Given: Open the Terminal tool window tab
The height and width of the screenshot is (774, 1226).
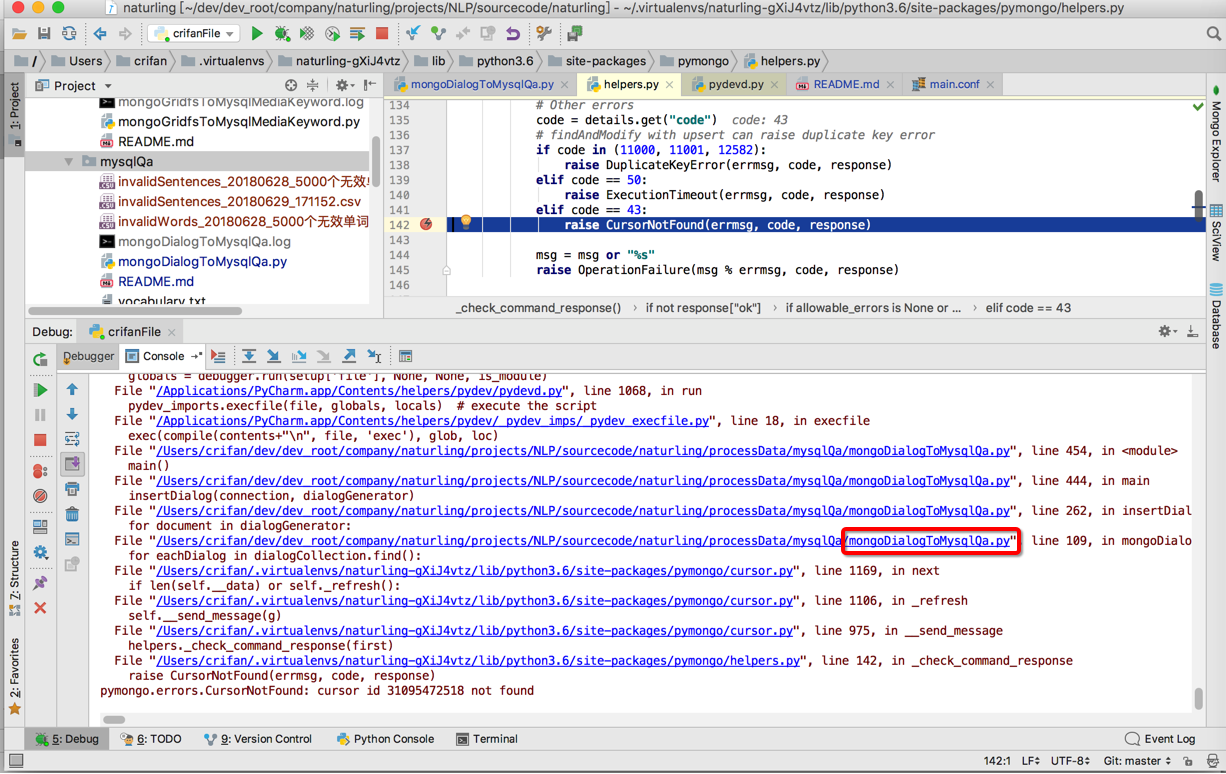Looking at the screenshot, I should click(x=487, y=739).
